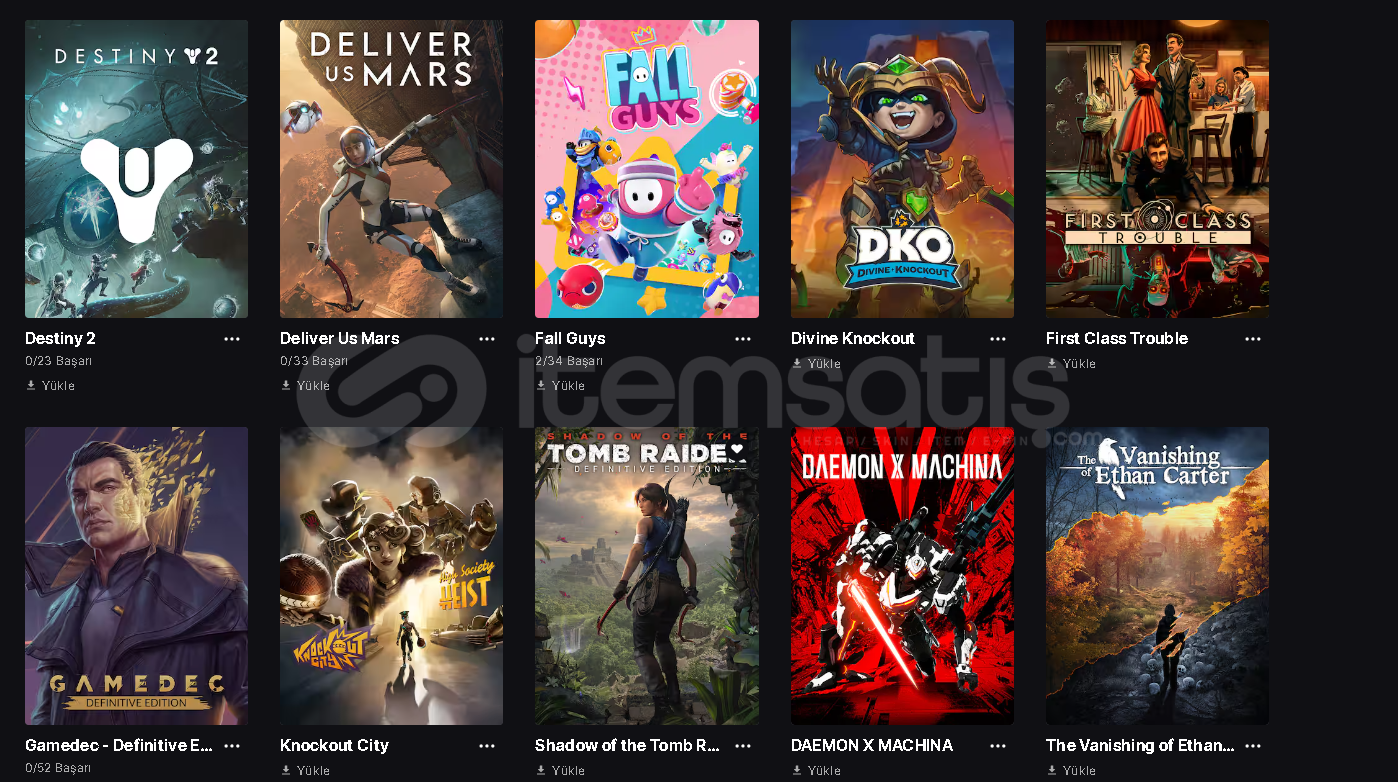Install Deliver Us Mars via Yükle

(306, 385)
